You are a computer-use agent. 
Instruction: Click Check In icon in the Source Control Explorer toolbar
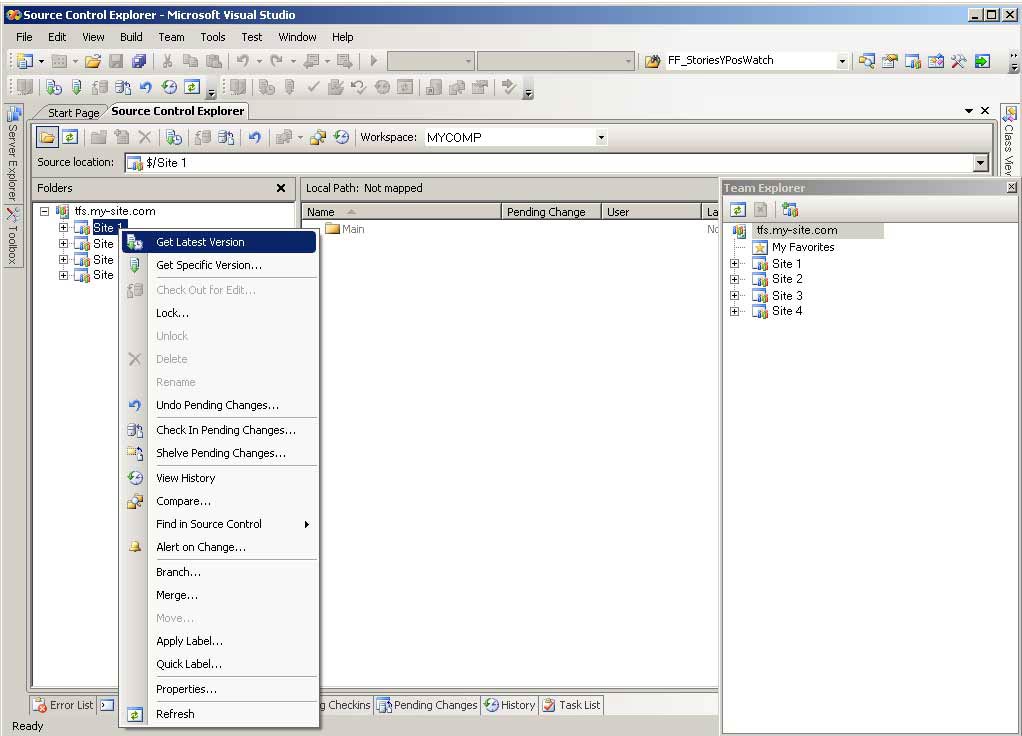click(226, 137)
